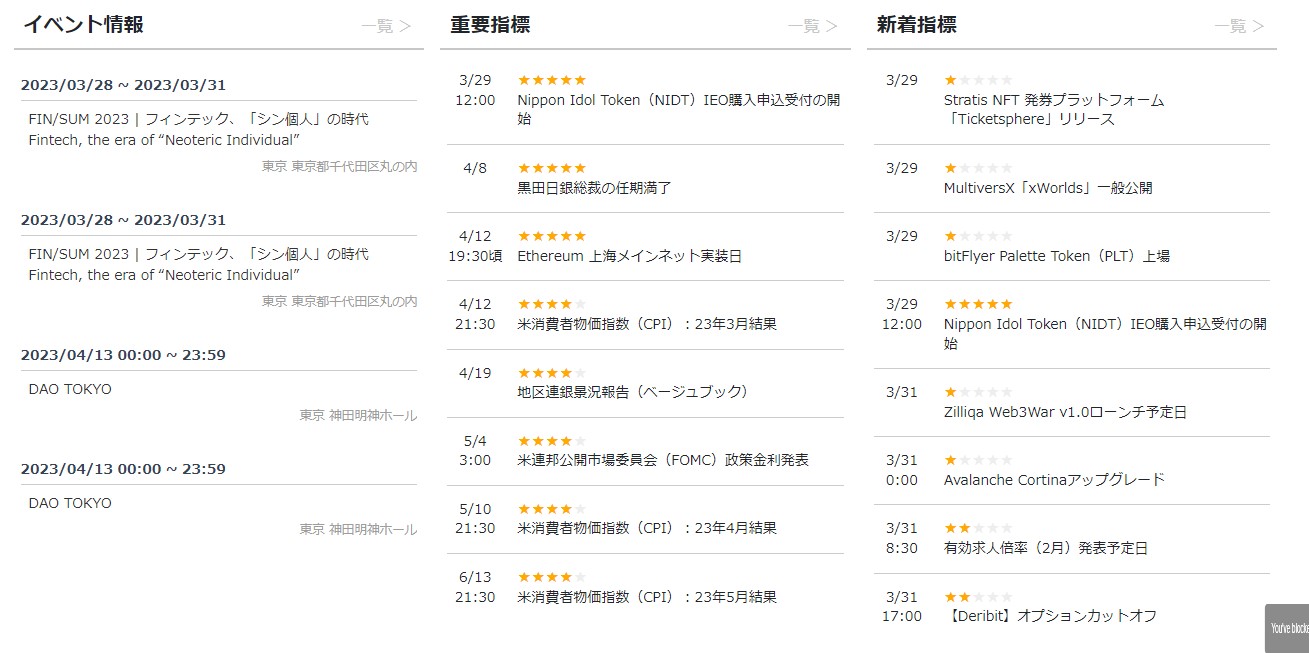Click the gray blocked-notification box at bottom right
Image resolution: width=1309 pixels, height=653 pixels.
point(1288,628)
